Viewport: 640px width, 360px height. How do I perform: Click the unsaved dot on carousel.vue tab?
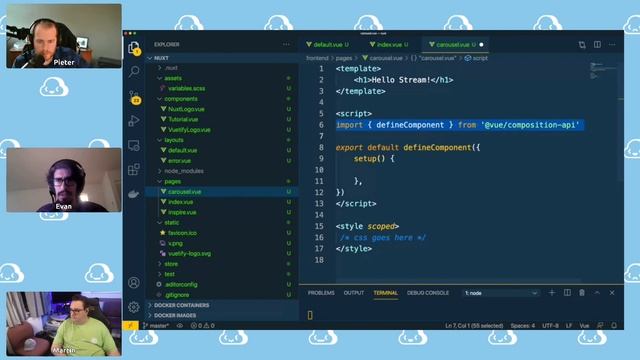coord(481,44)
